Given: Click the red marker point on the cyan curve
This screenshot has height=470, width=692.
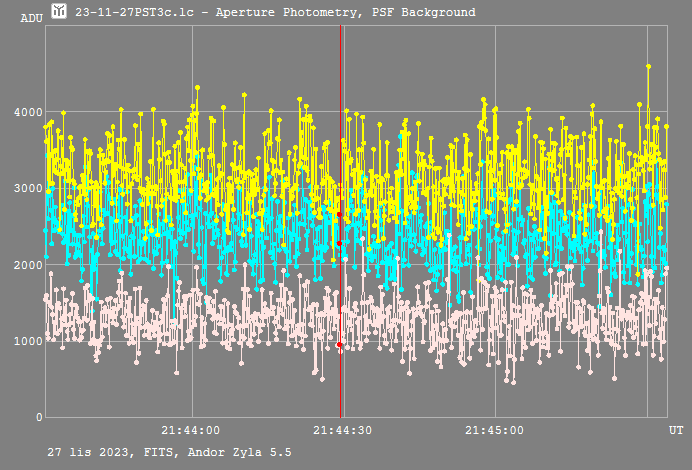Looking at the screenshot, I should coord(339,243).
